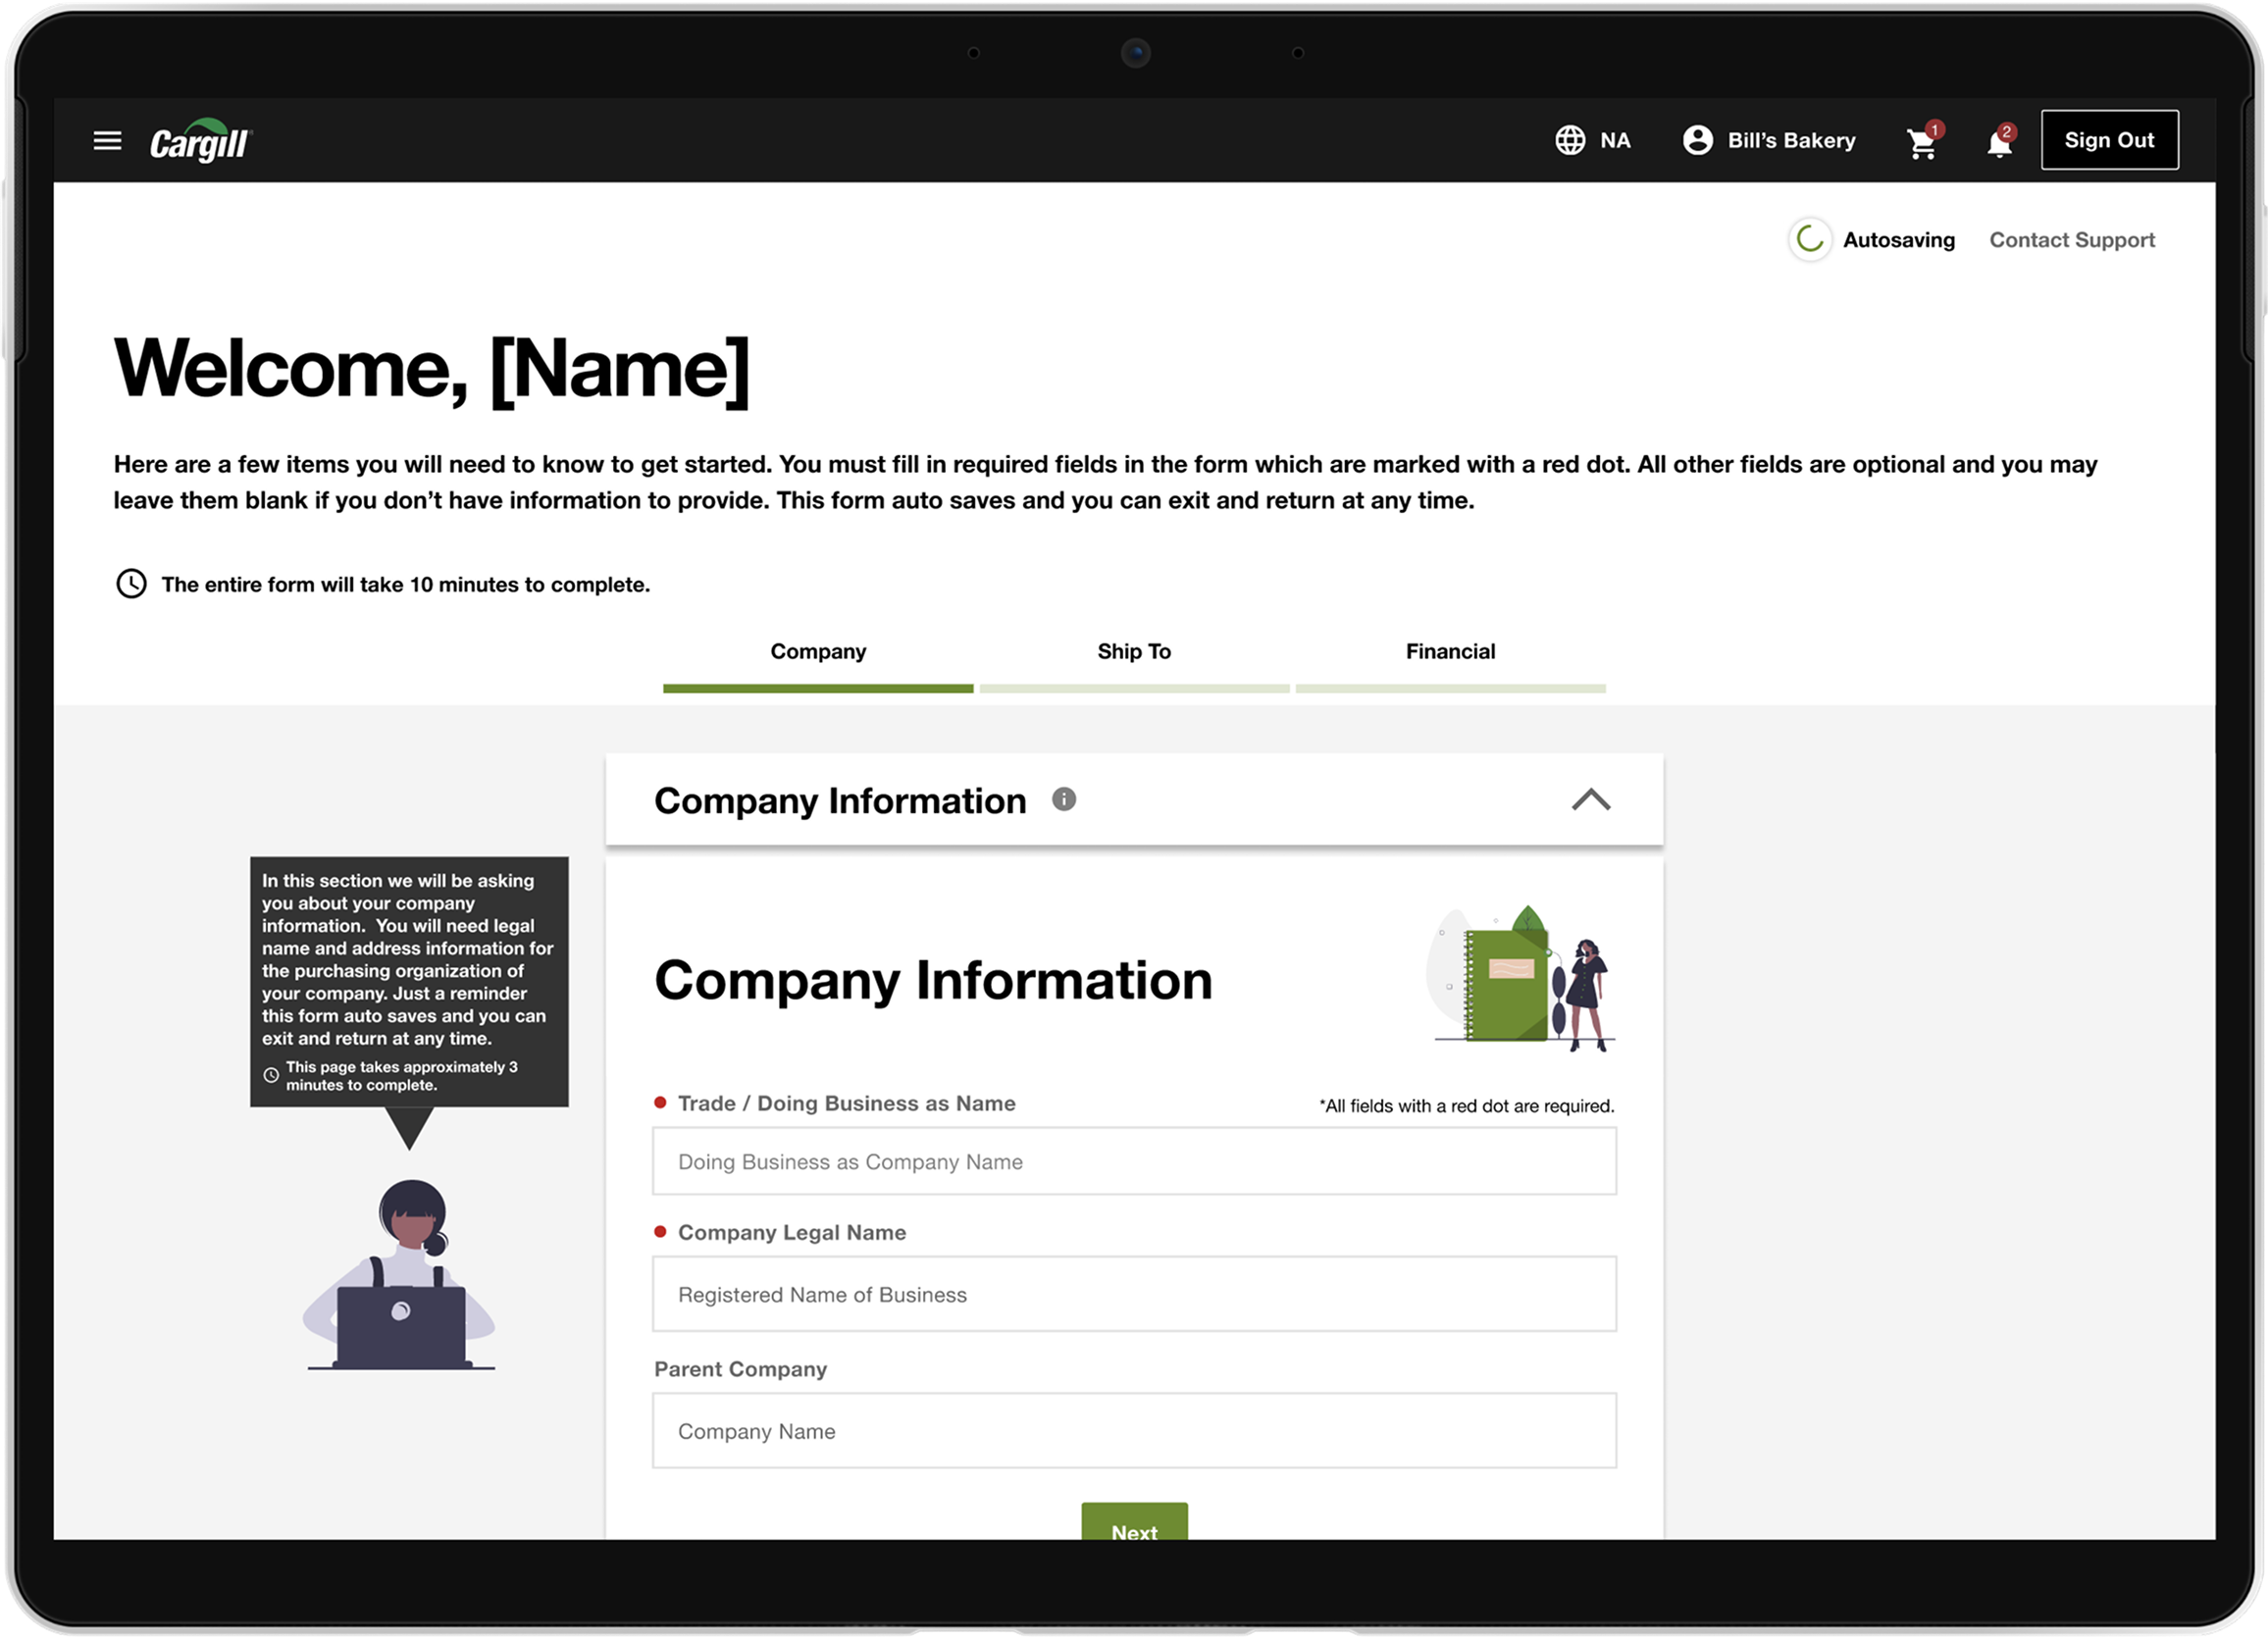Select the NA region label

coord(1615,141)
